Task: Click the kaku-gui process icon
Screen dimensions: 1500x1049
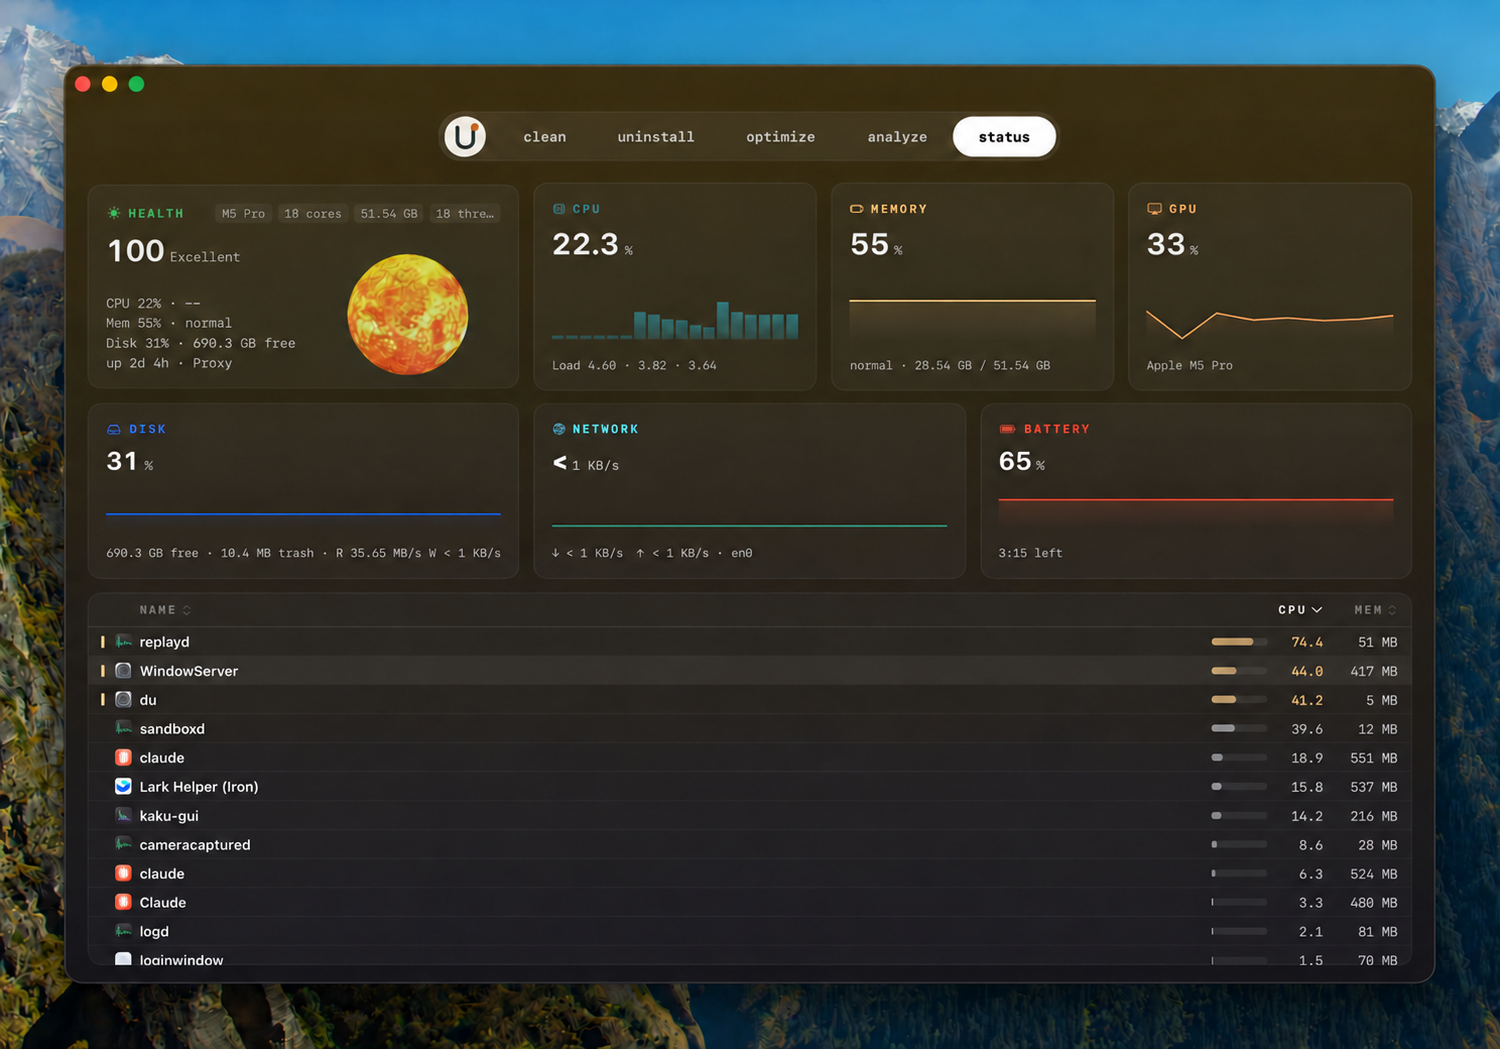Action: [123, 816]
